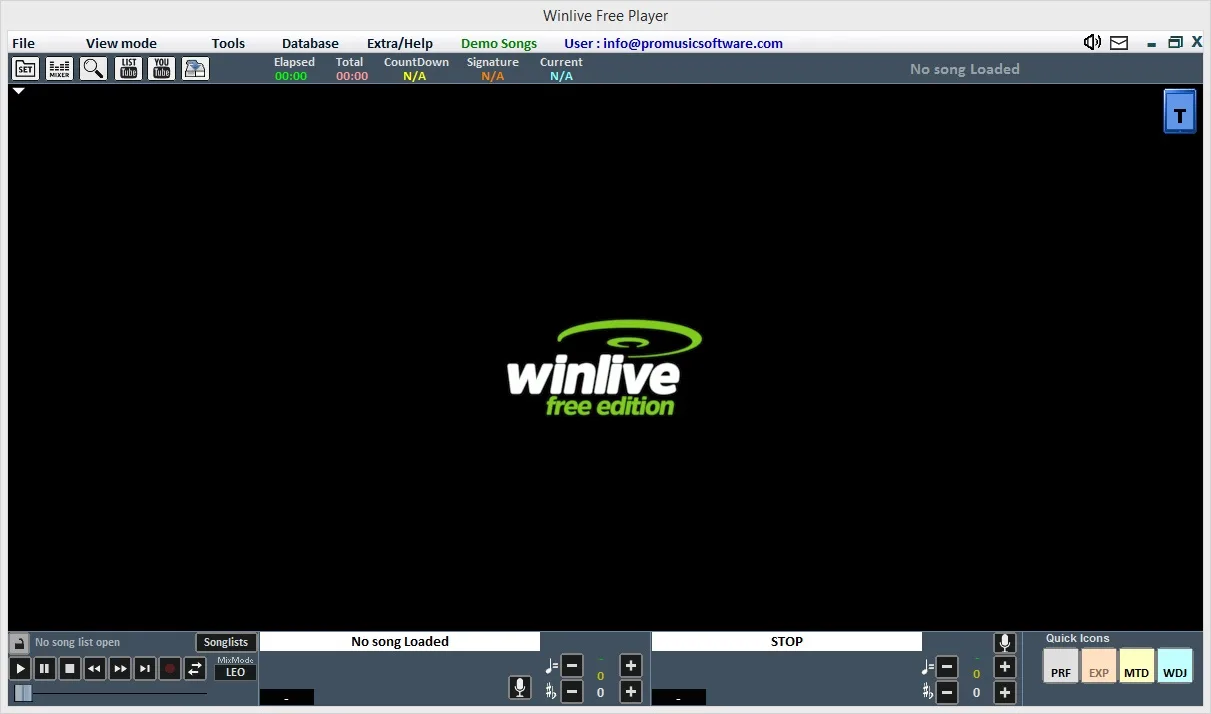Click the speaker volume icon at top
This screenshot has width=1211, height=714.
(1092, 42)
